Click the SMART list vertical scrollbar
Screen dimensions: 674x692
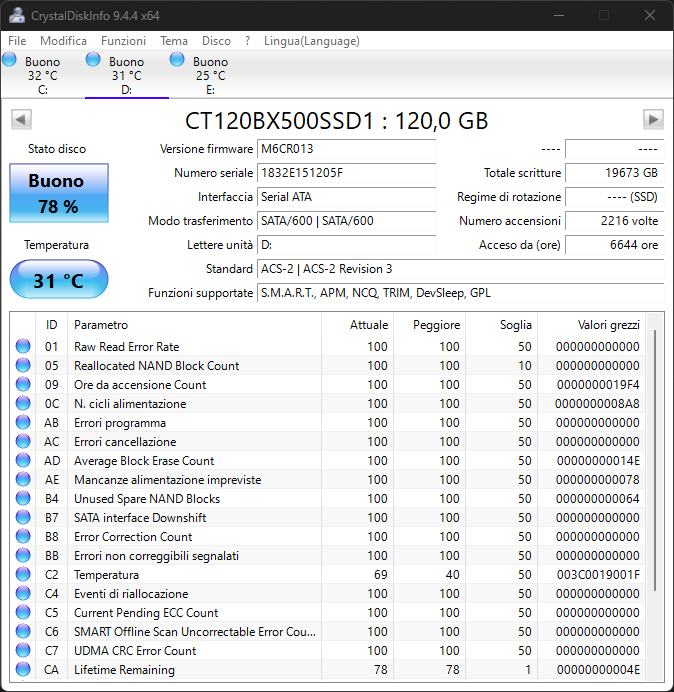coord(655,459)
